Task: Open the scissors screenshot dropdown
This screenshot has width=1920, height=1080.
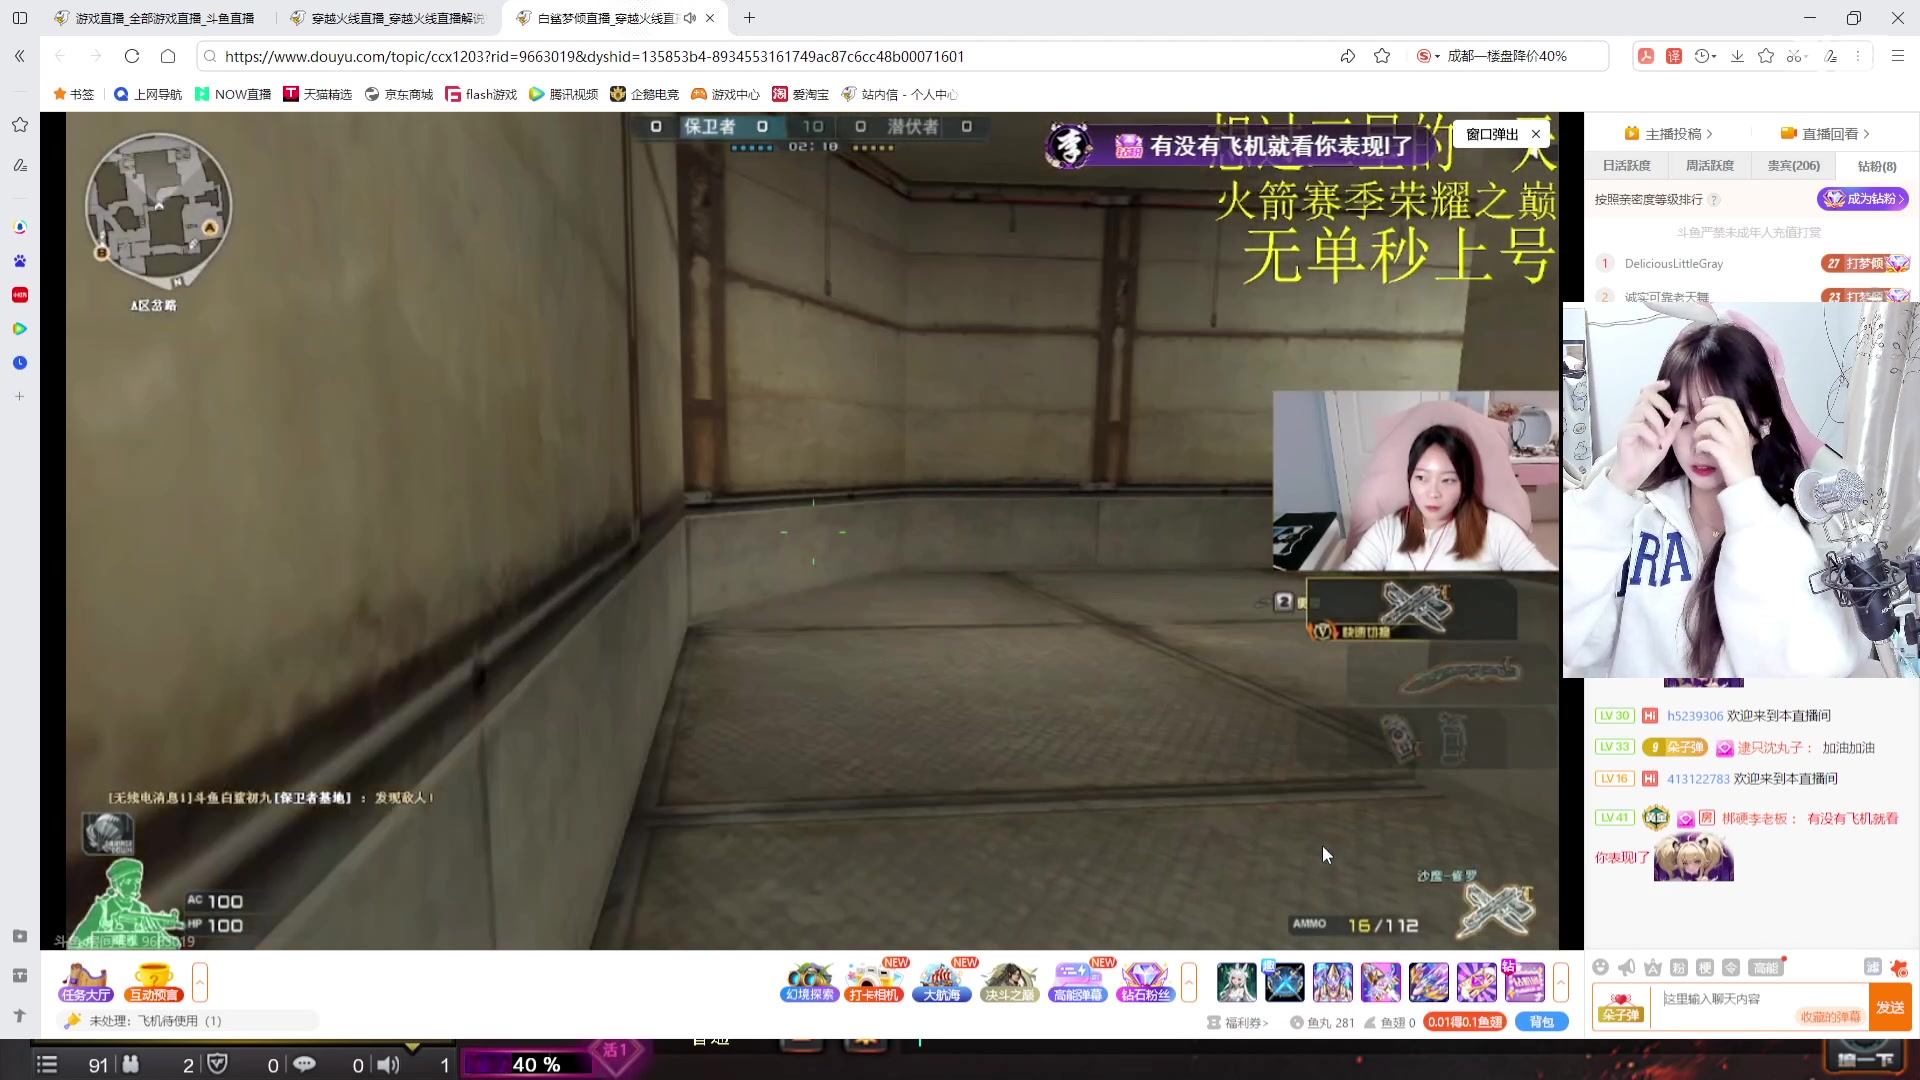Action: click(x=1797, y=56)
